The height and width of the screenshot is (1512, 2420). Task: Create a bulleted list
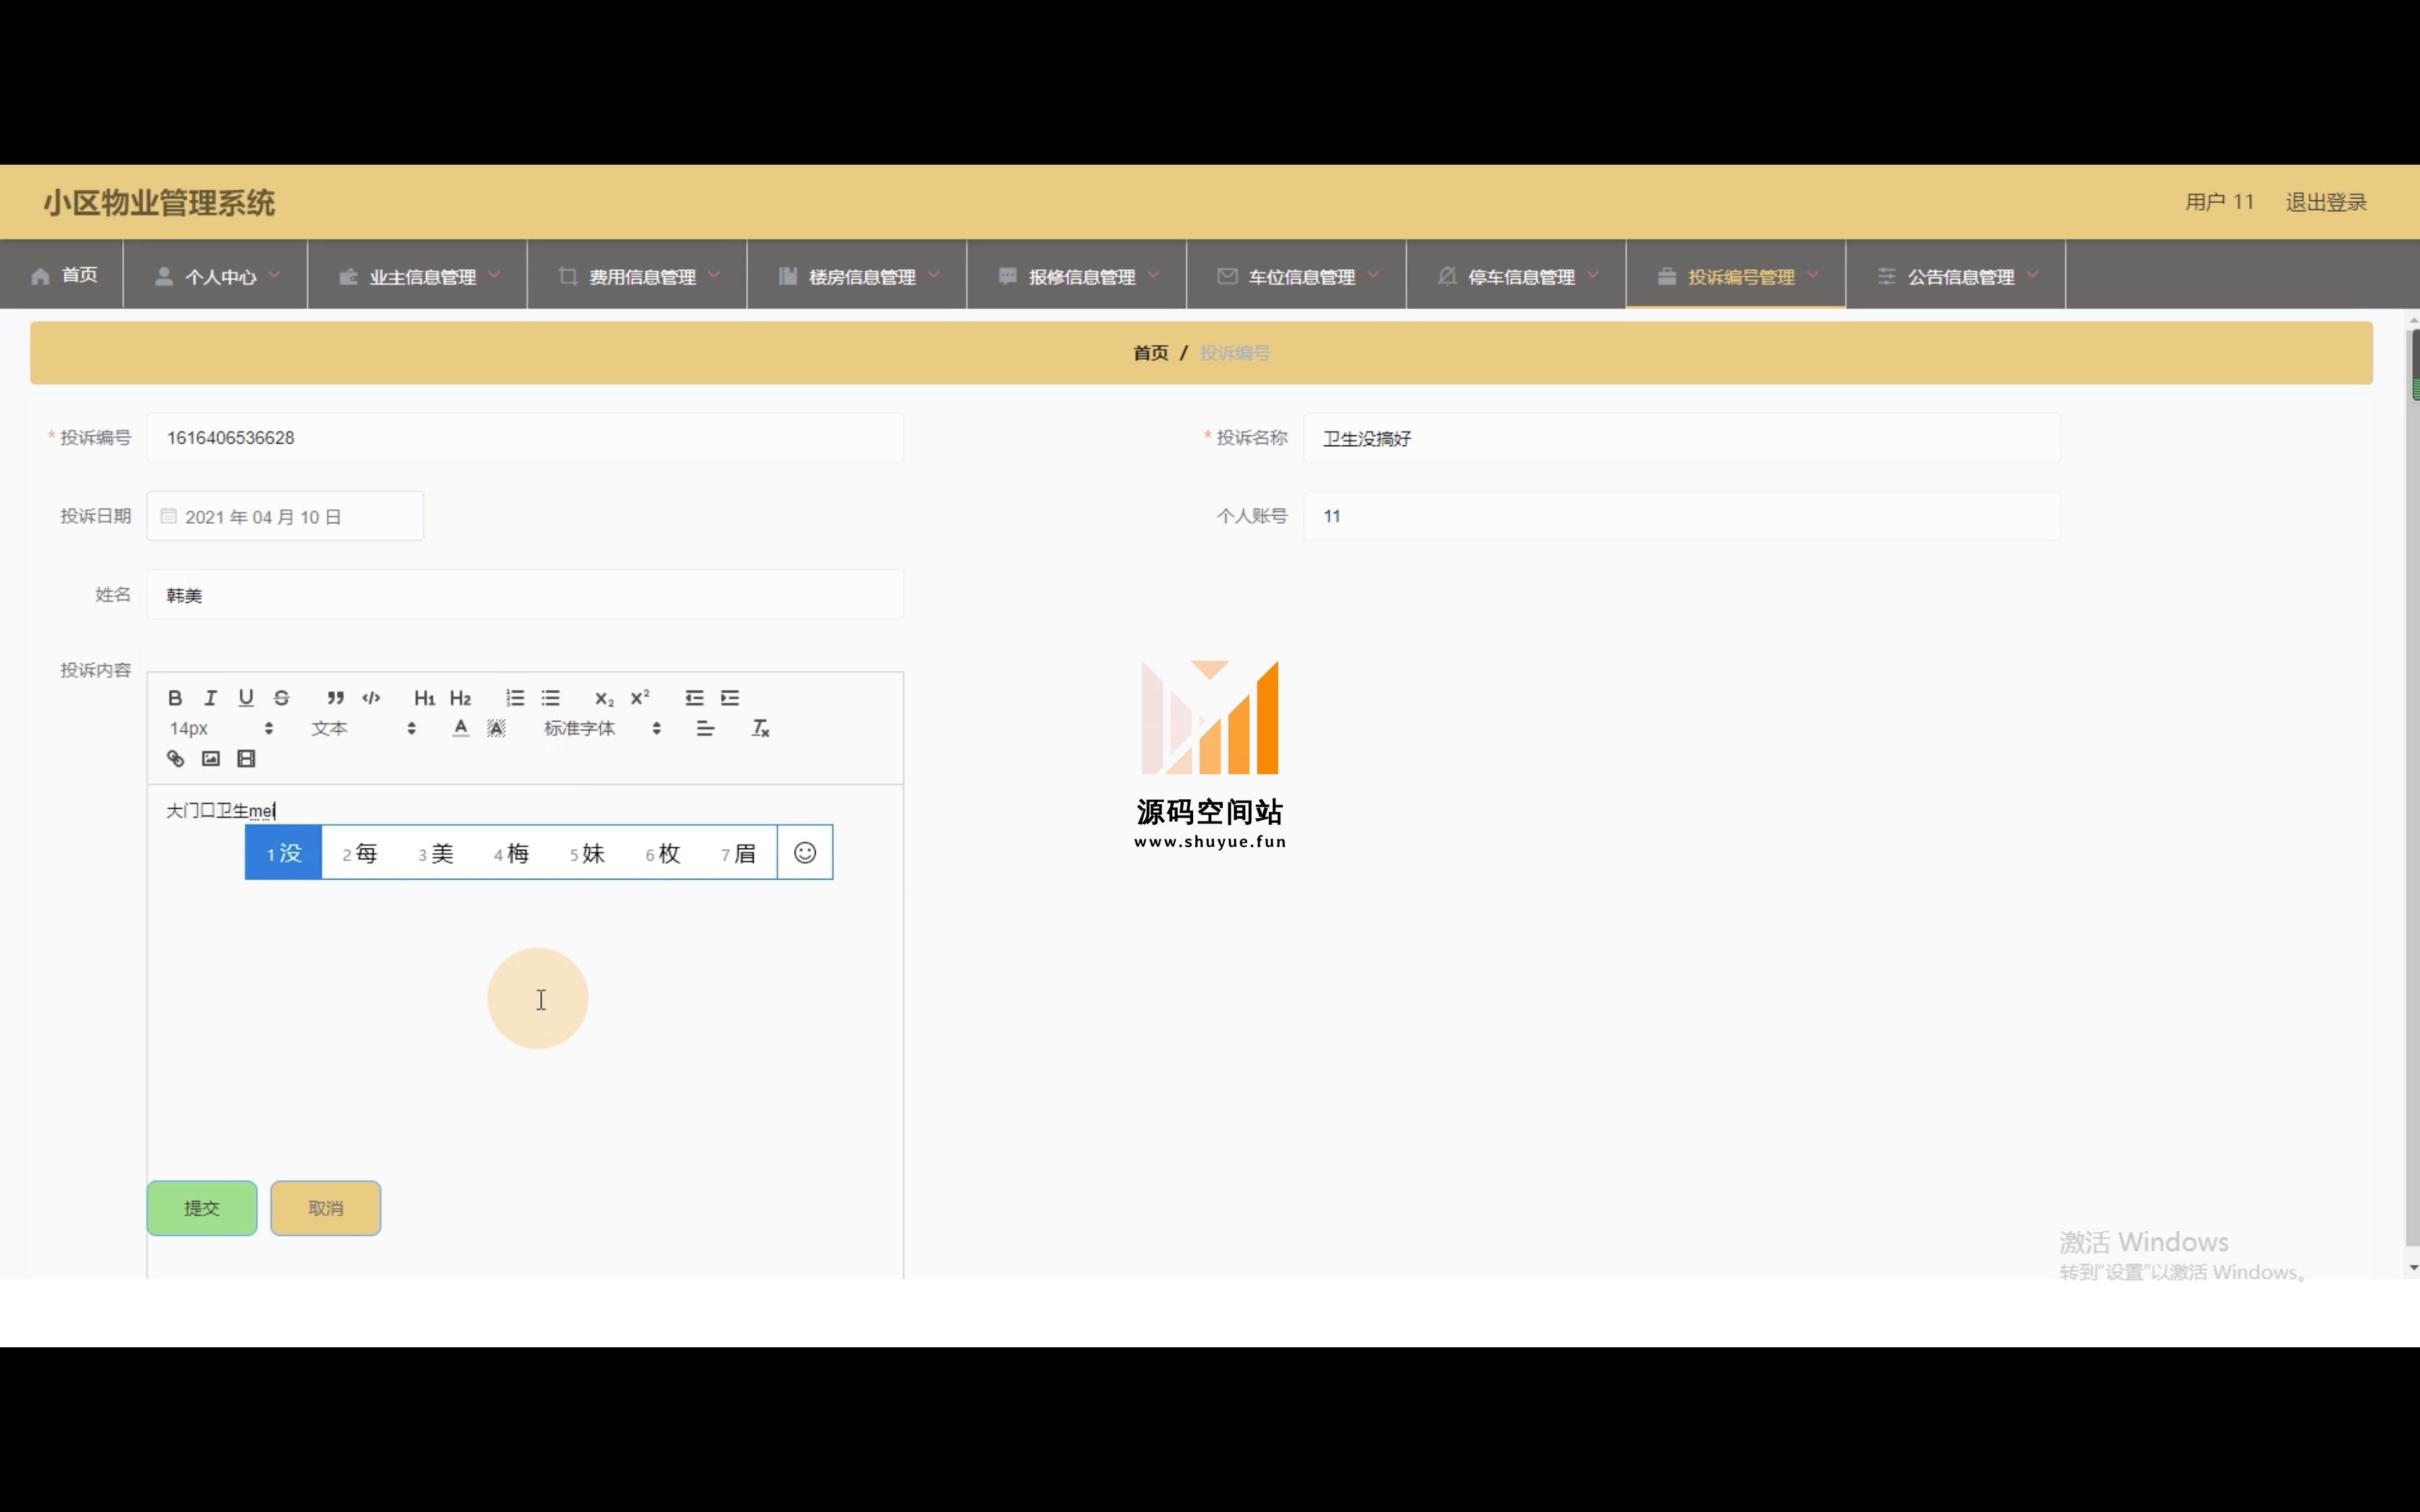click(x=551, y=698)
